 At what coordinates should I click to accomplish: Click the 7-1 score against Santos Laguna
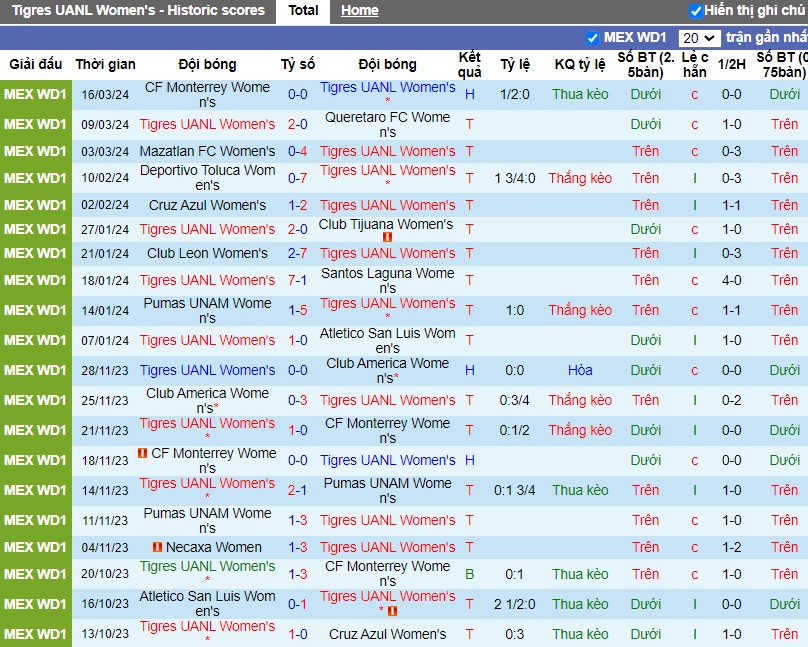[297, 280]
